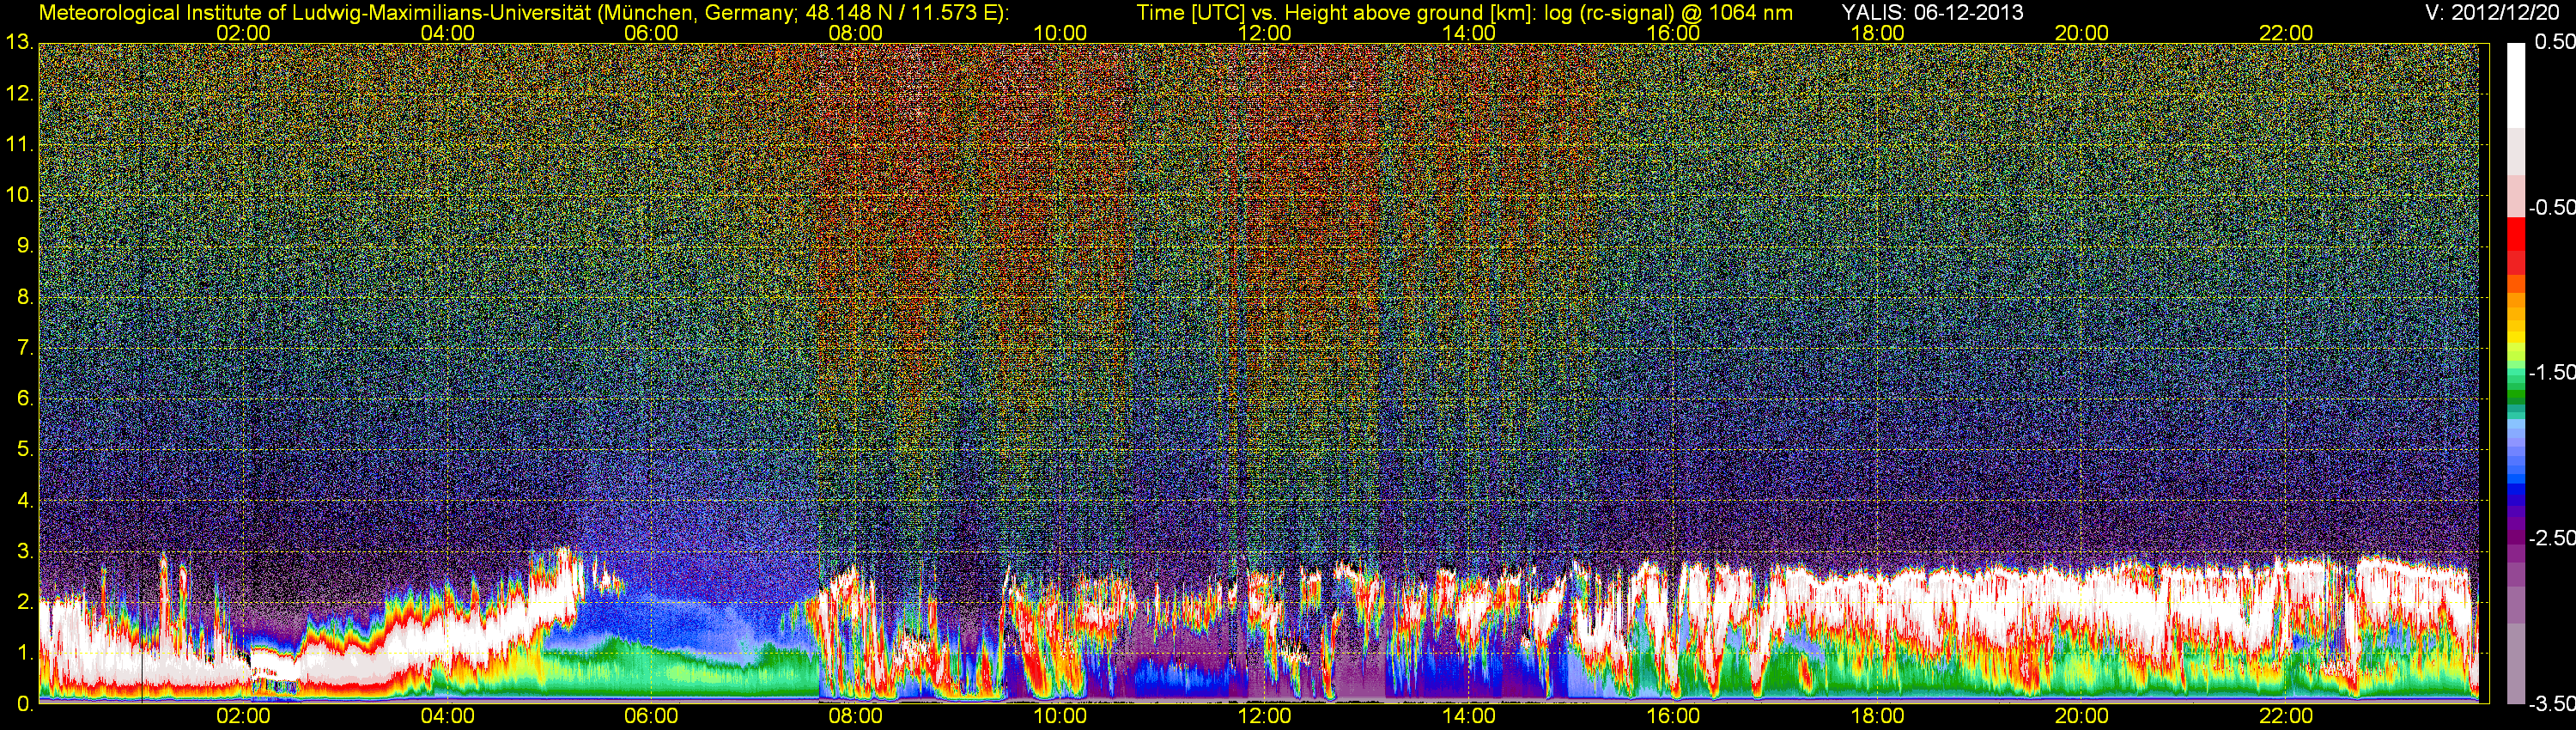Click the 1 km height axis label

click(26, 653)
